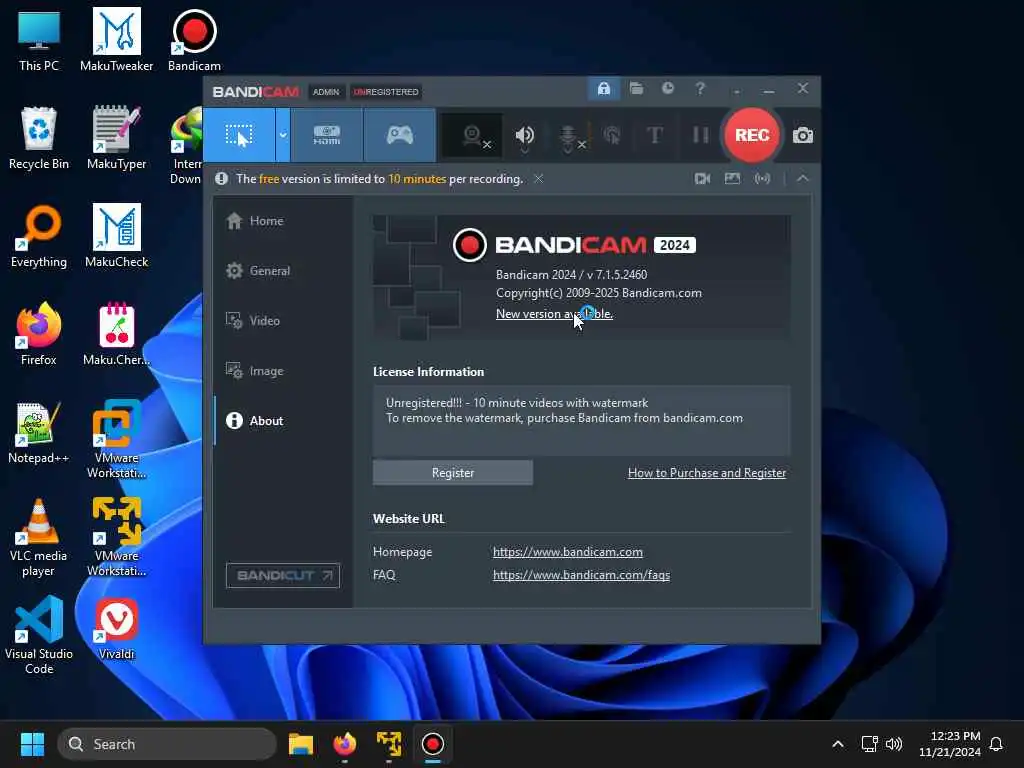
Task: Open the Firefox desktop icon
Action: (x=39, y=334)
